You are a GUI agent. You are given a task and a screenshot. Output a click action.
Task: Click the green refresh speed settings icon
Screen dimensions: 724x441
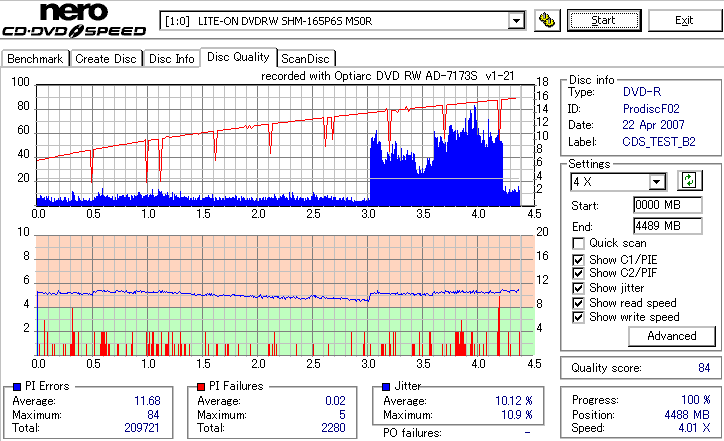[x=689, y=181]
